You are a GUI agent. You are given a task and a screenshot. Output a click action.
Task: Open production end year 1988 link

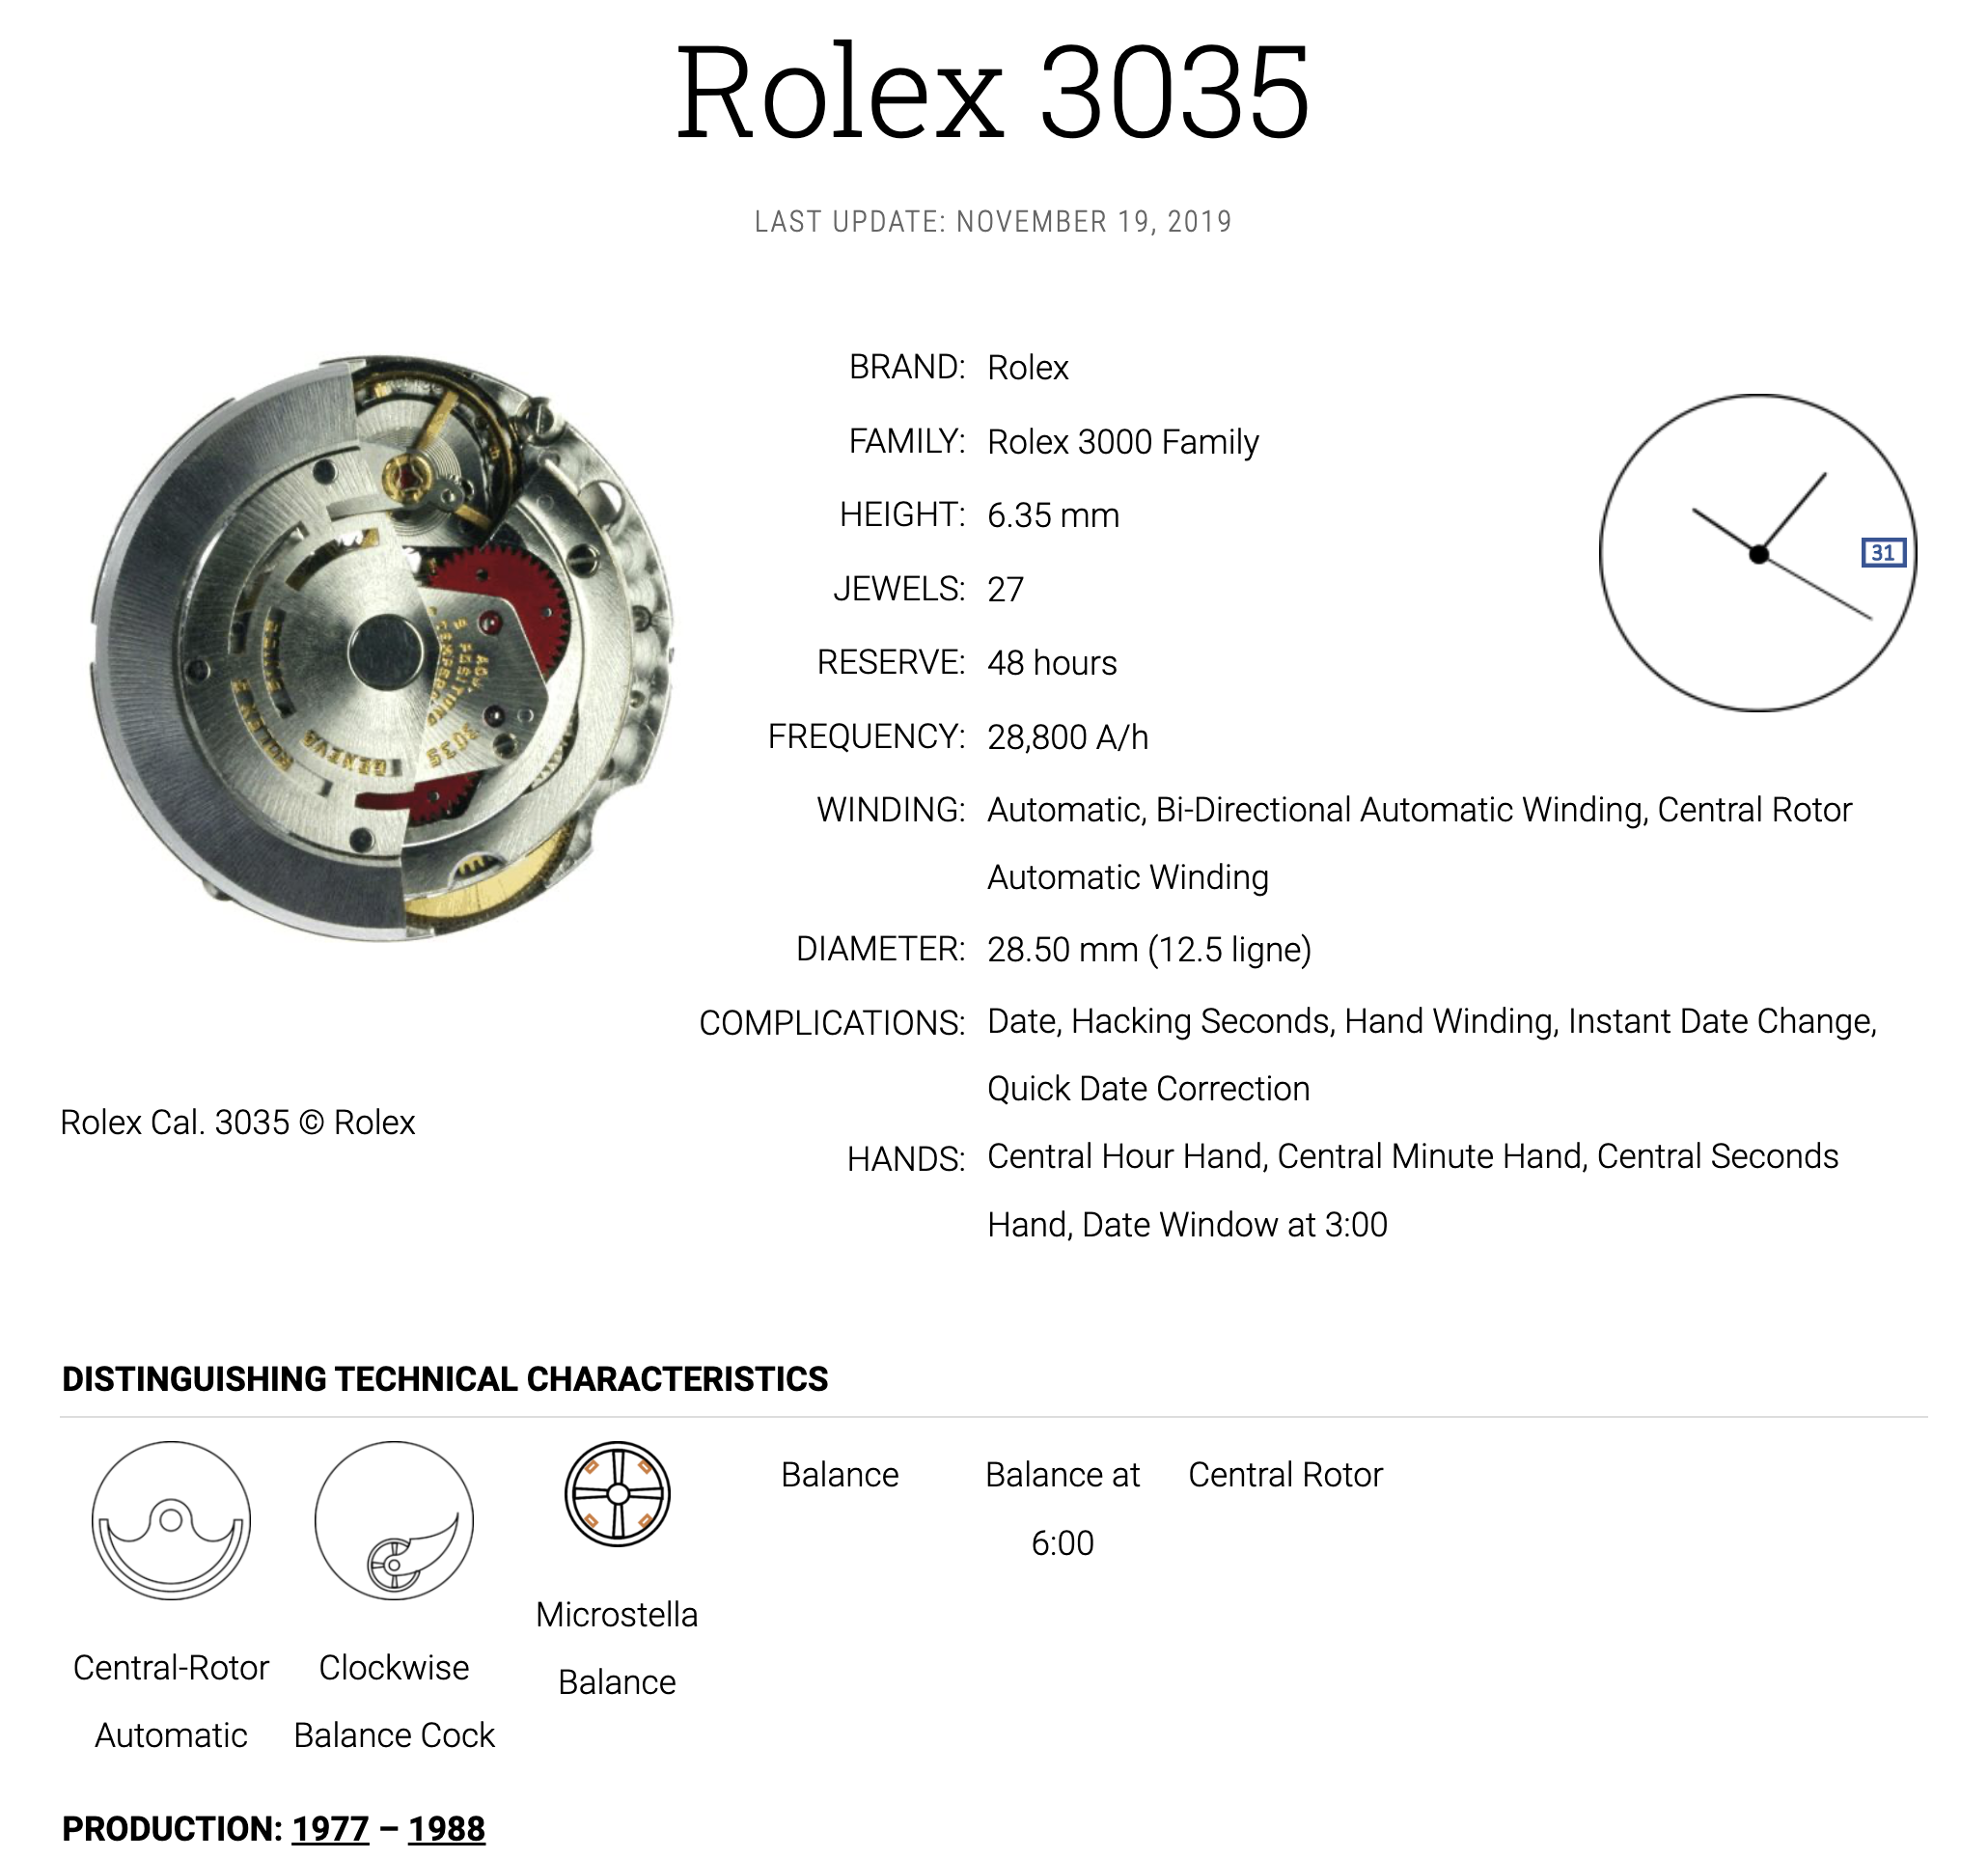click(x=446, y=1829)
